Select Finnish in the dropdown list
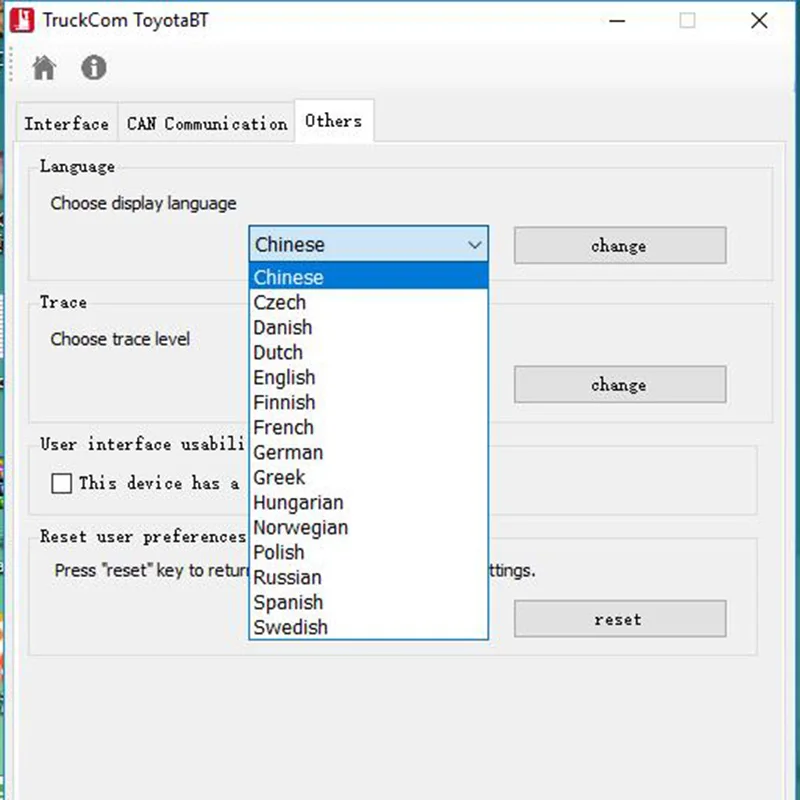 (x=368, y=402)
